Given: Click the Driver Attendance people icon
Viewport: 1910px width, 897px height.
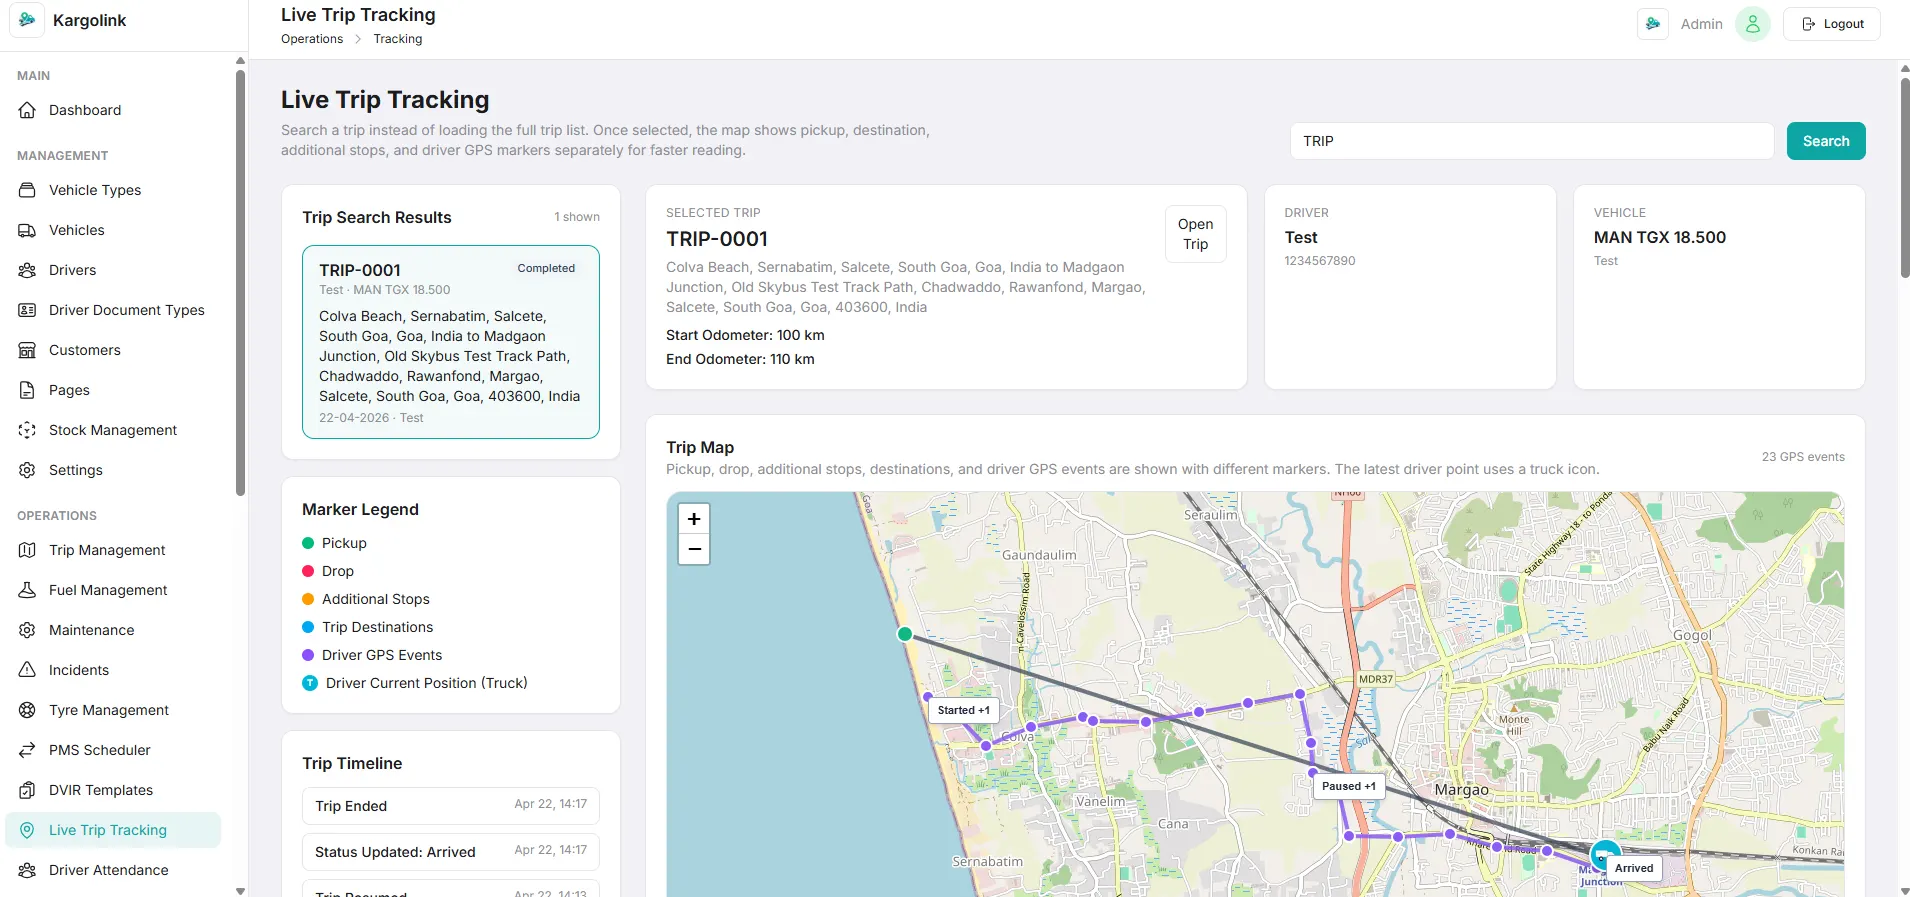Looking at the screenshot, I should click(x=27, y=870).
